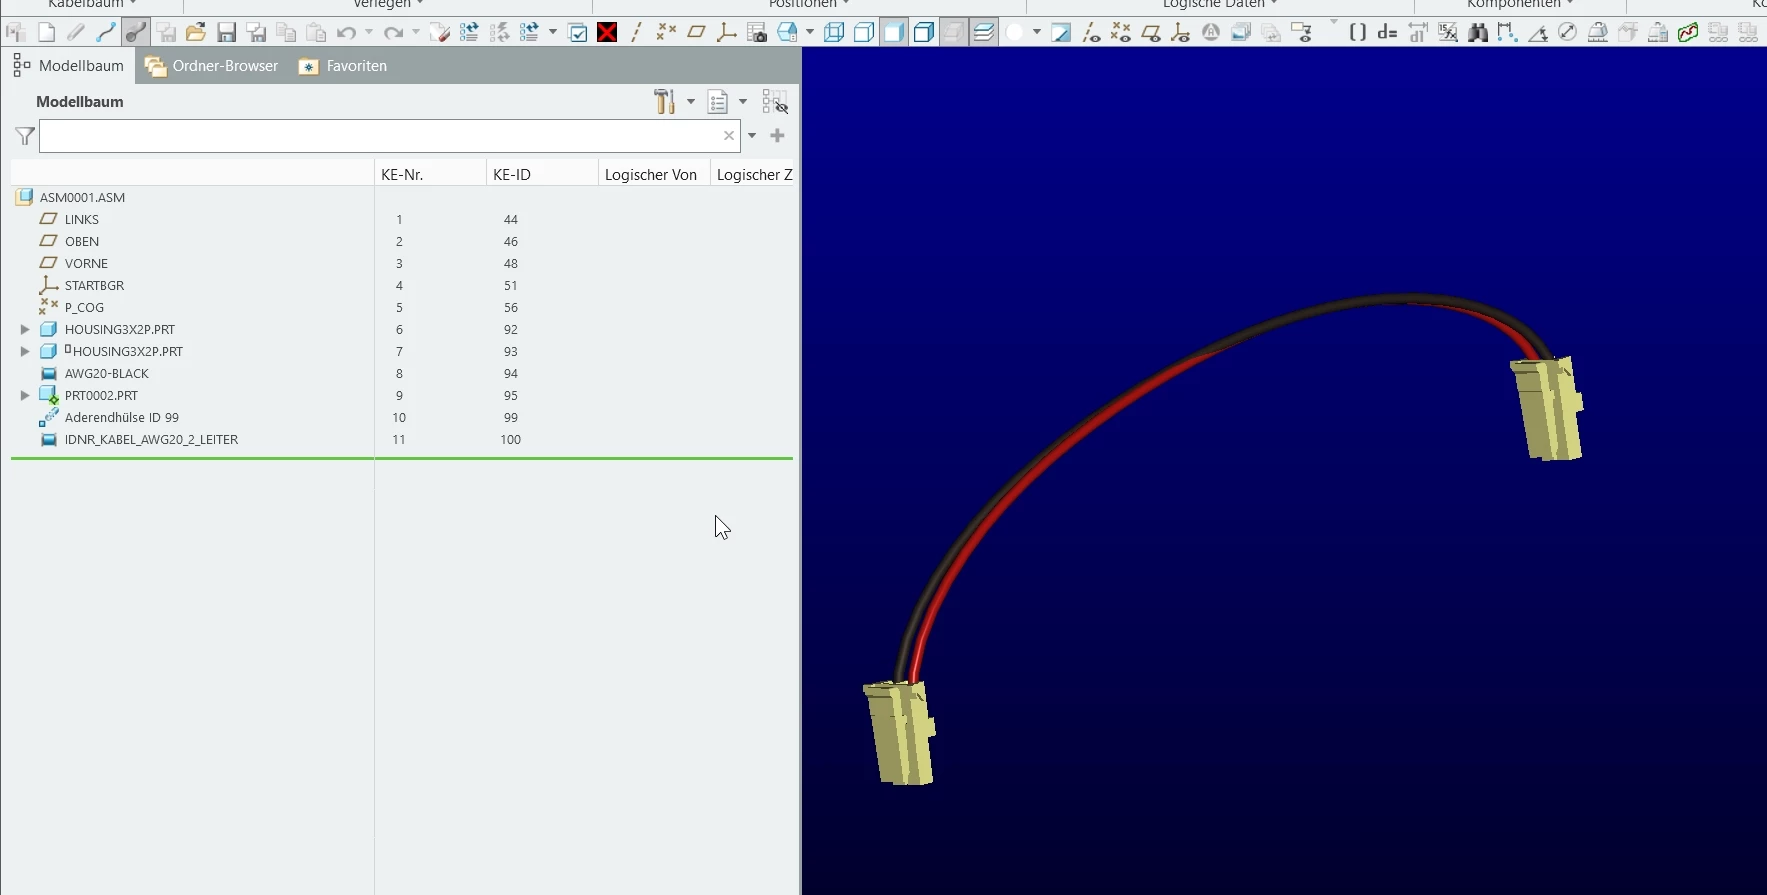Open the Positionen ribbon group dropdown

(809, 4)
